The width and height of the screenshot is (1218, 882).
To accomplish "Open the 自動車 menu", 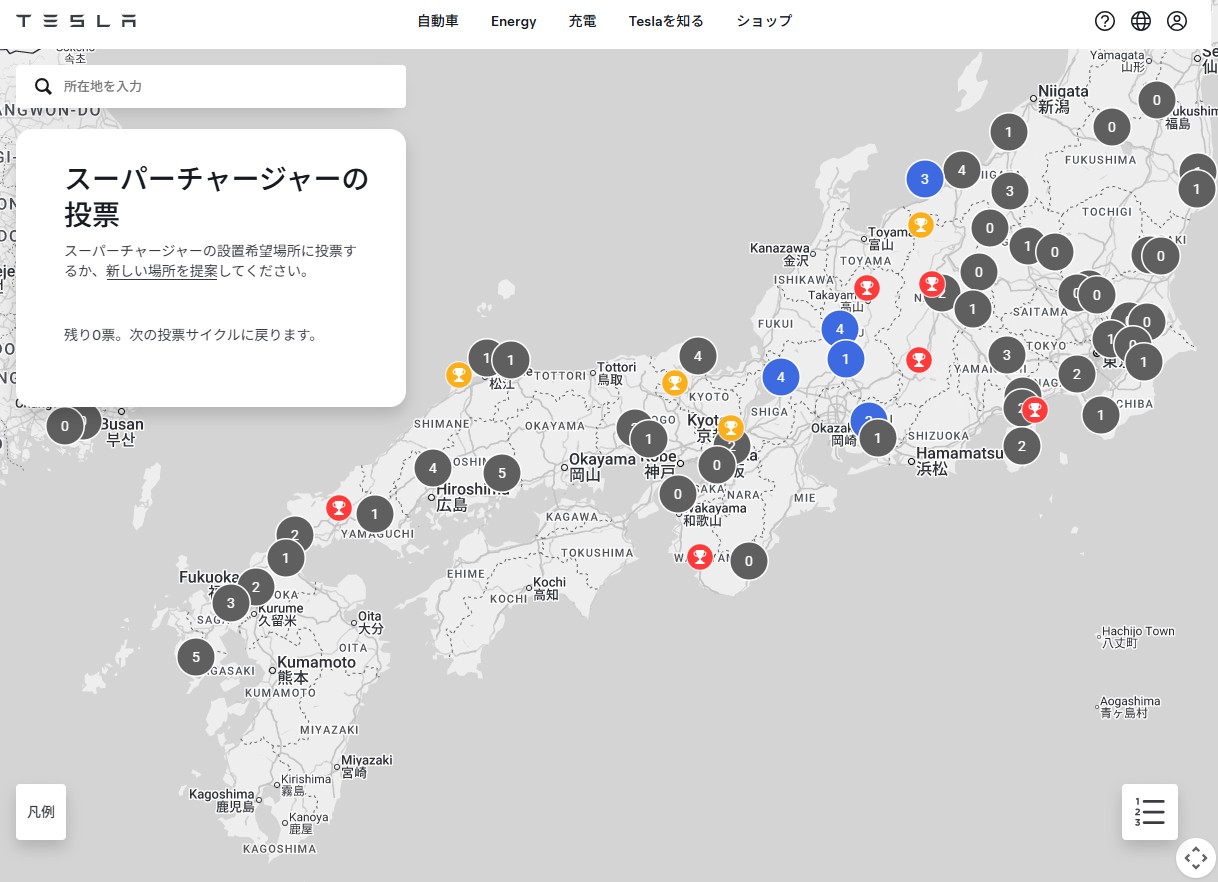I will click(x=438, y=21).
